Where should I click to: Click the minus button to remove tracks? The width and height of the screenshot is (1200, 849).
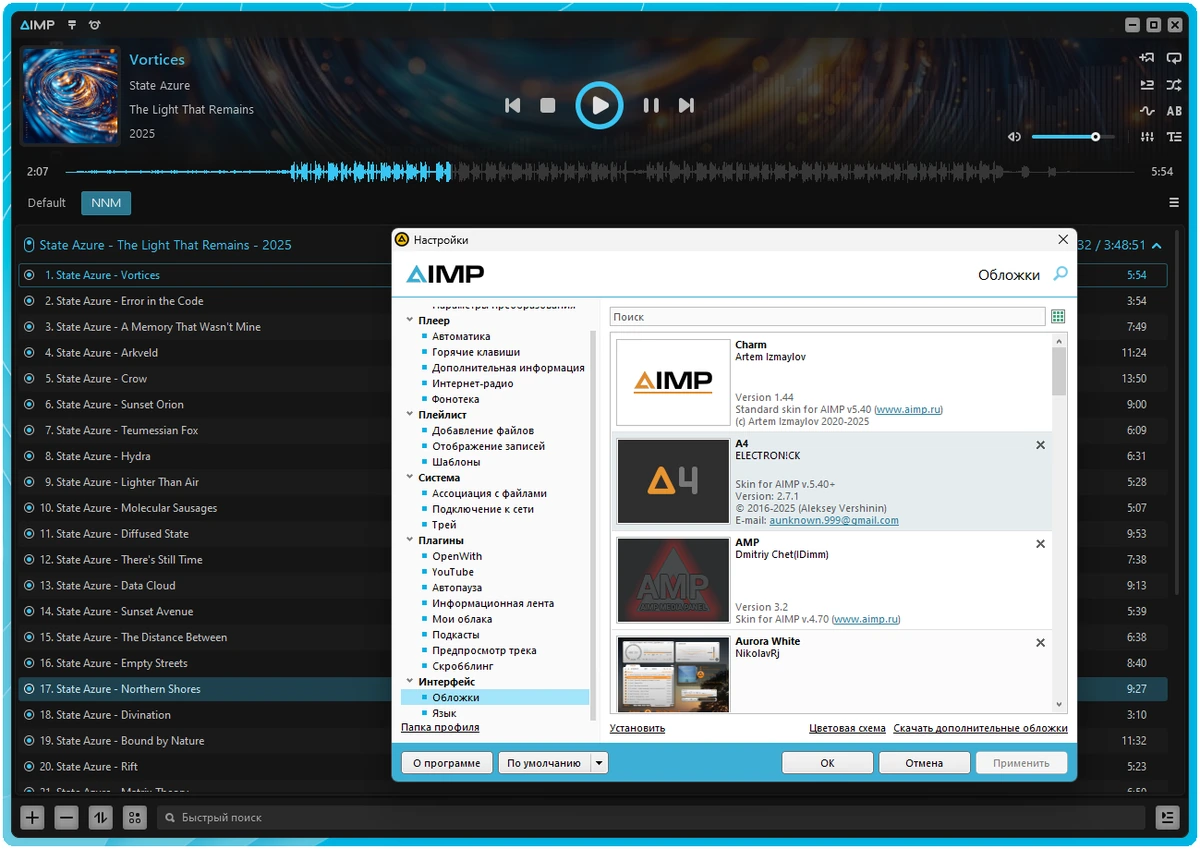click(x=67, y=817)
